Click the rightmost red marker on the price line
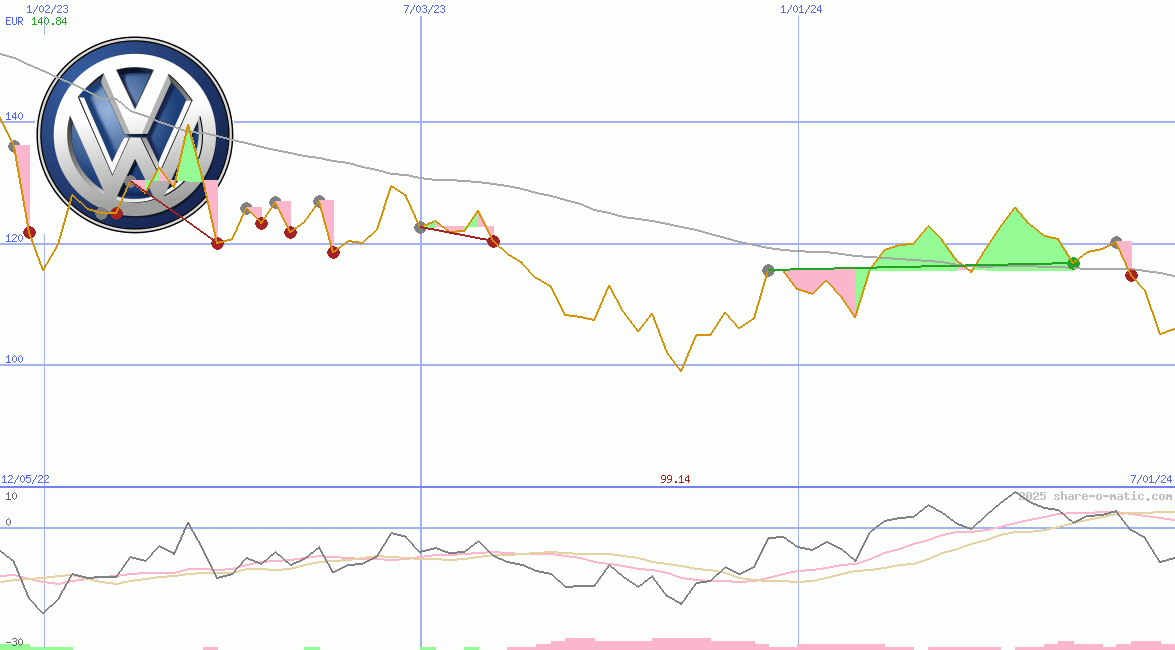 coord(1131,275)
